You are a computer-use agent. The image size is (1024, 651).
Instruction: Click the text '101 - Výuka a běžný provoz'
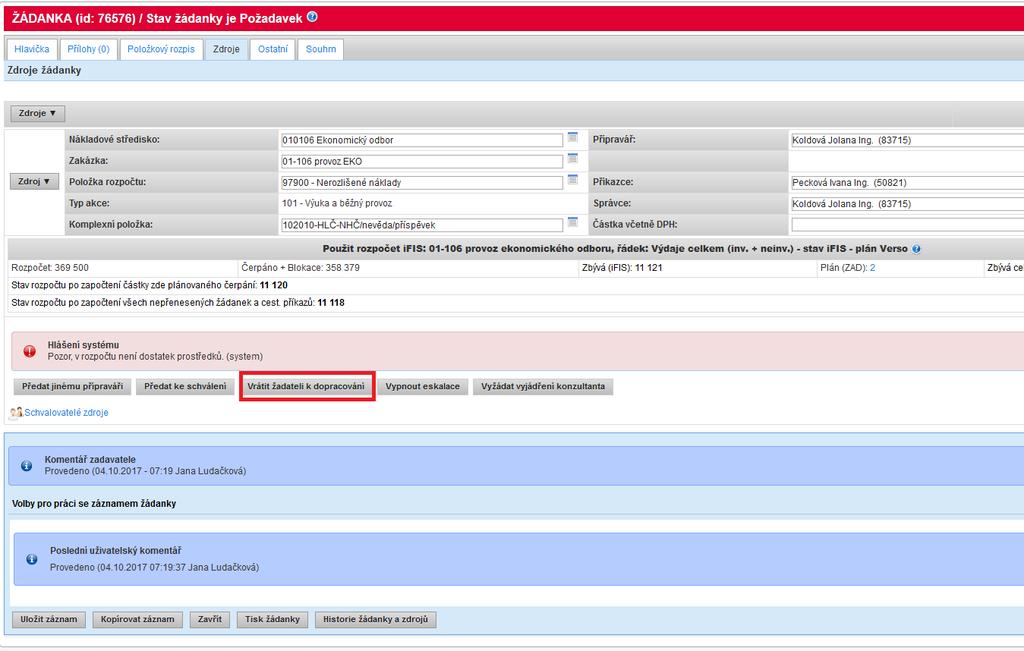(337, 203)
